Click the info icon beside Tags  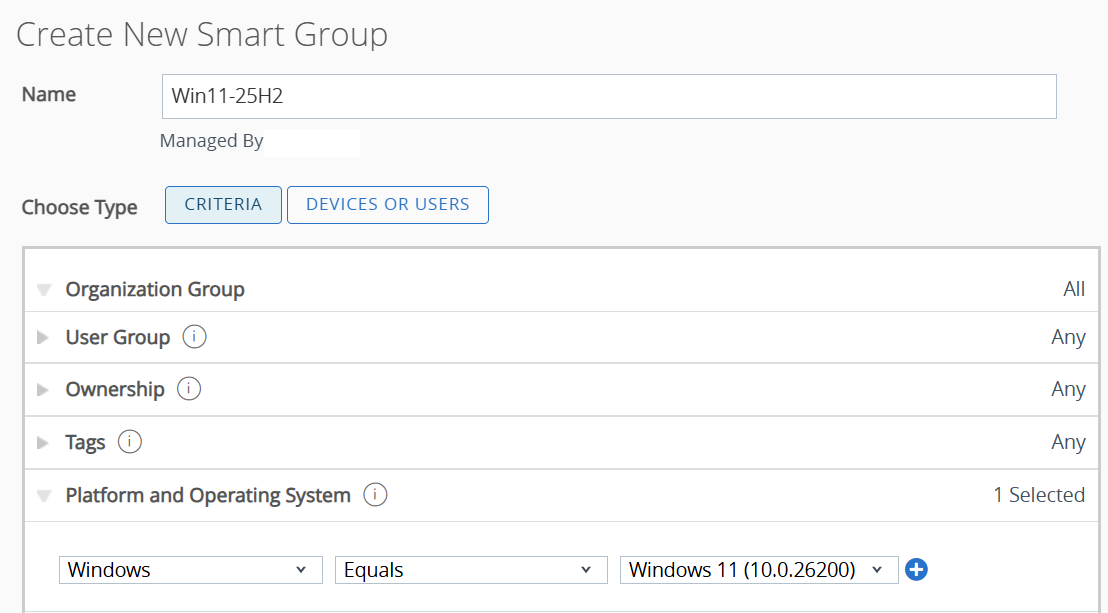pyautogui.click(x=130, y=441)
